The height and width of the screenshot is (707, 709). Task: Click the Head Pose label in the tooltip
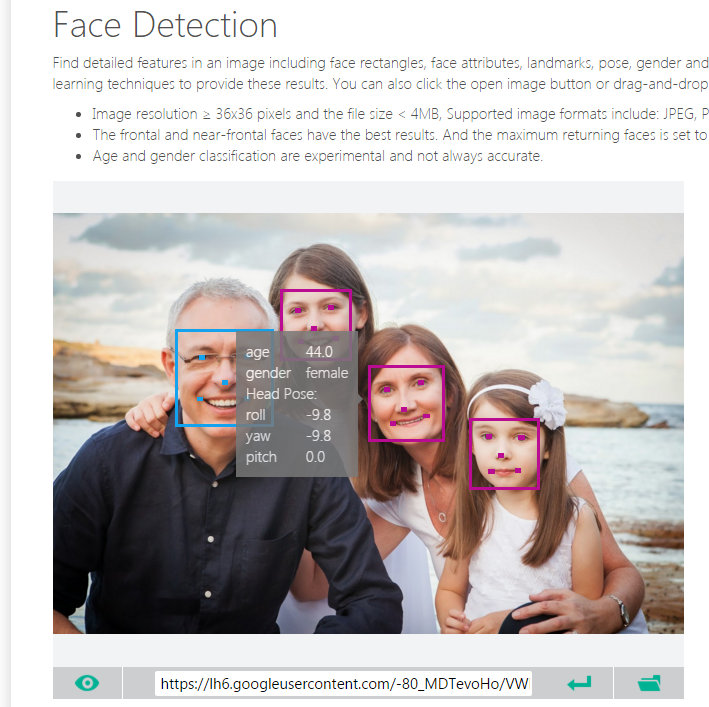tap(281, 394)
